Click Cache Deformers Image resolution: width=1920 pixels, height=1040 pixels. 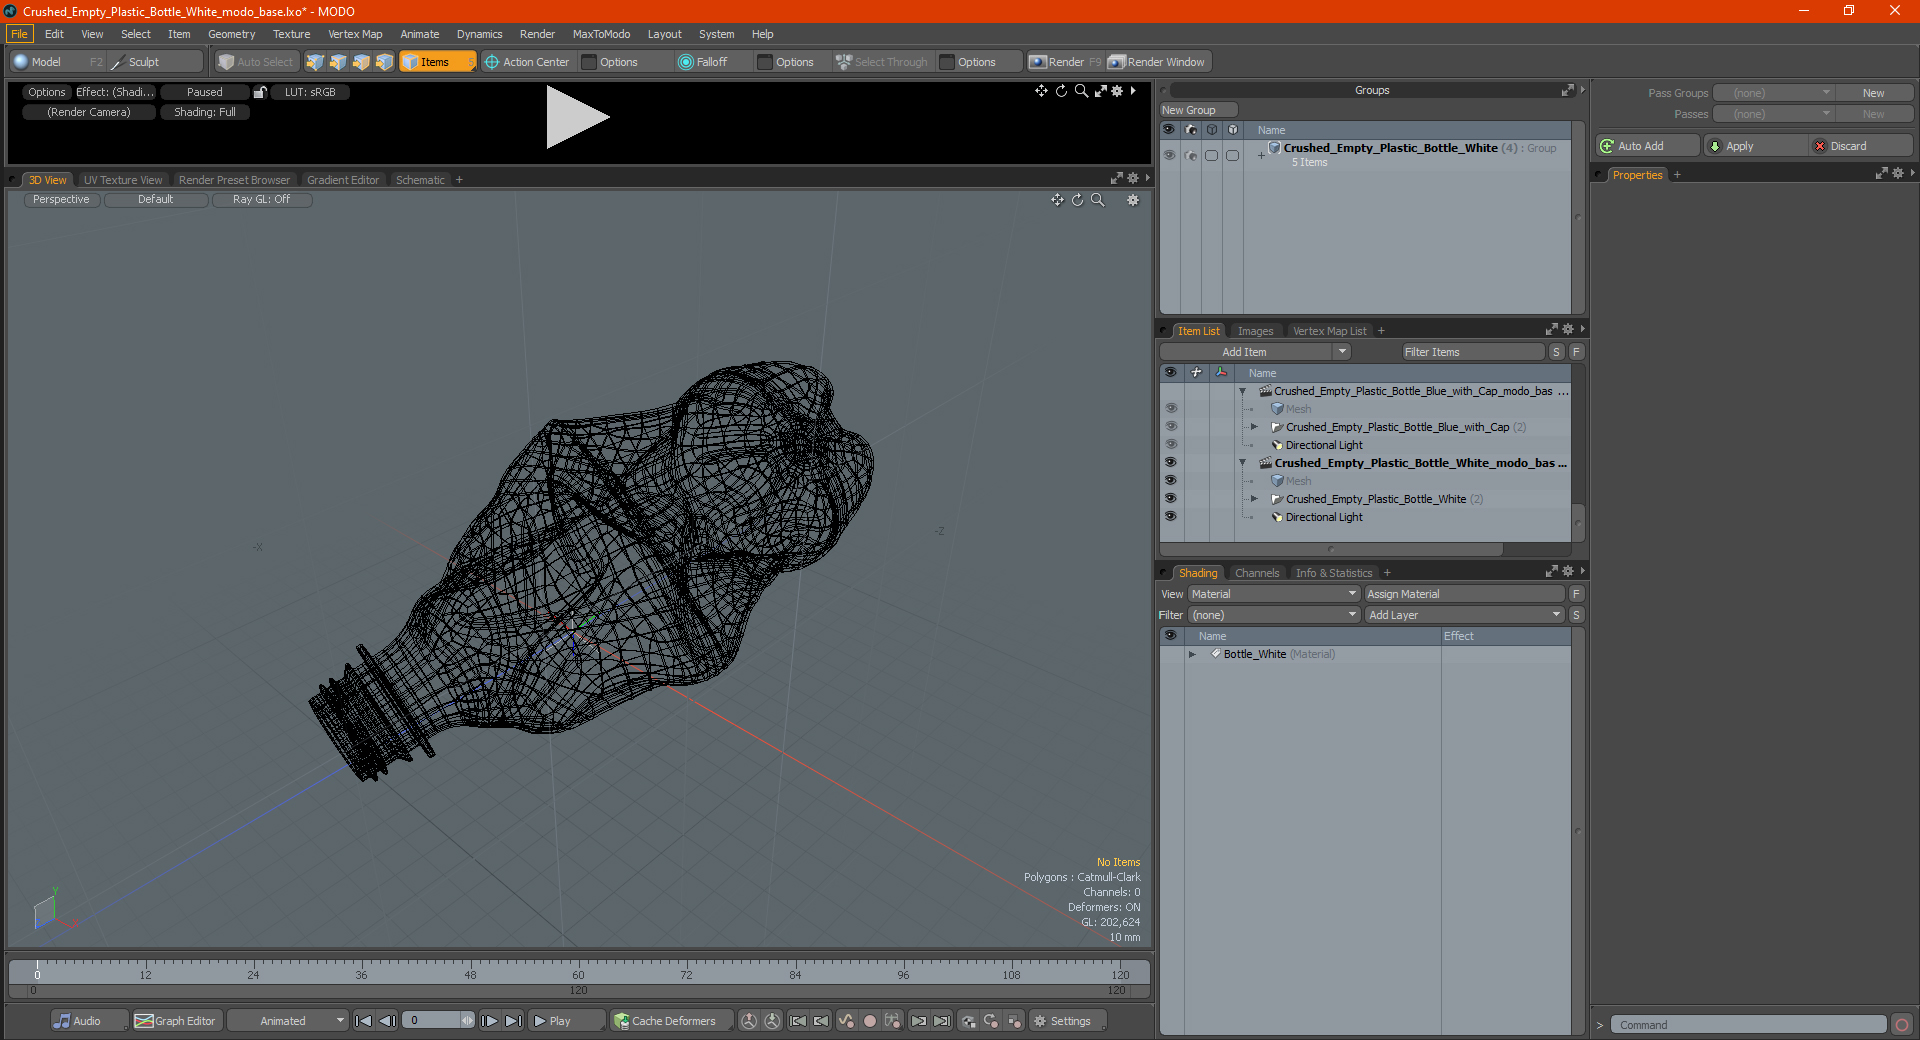[x=673, y=1021]
